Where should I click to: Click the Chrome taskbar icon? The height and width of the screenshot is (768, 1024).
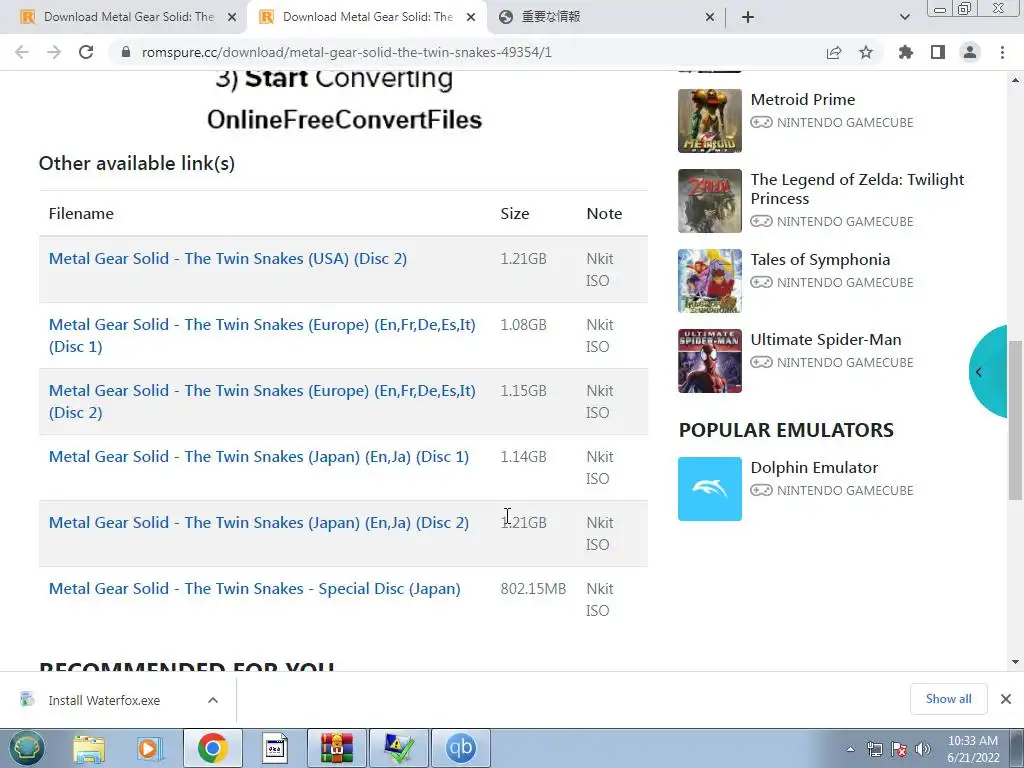point(212,748)
